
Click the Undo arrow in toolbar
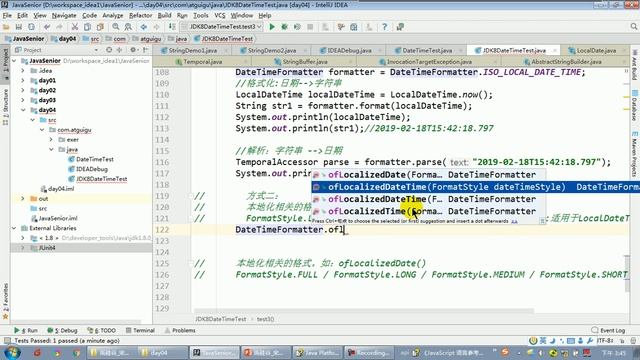coord(47,27)
